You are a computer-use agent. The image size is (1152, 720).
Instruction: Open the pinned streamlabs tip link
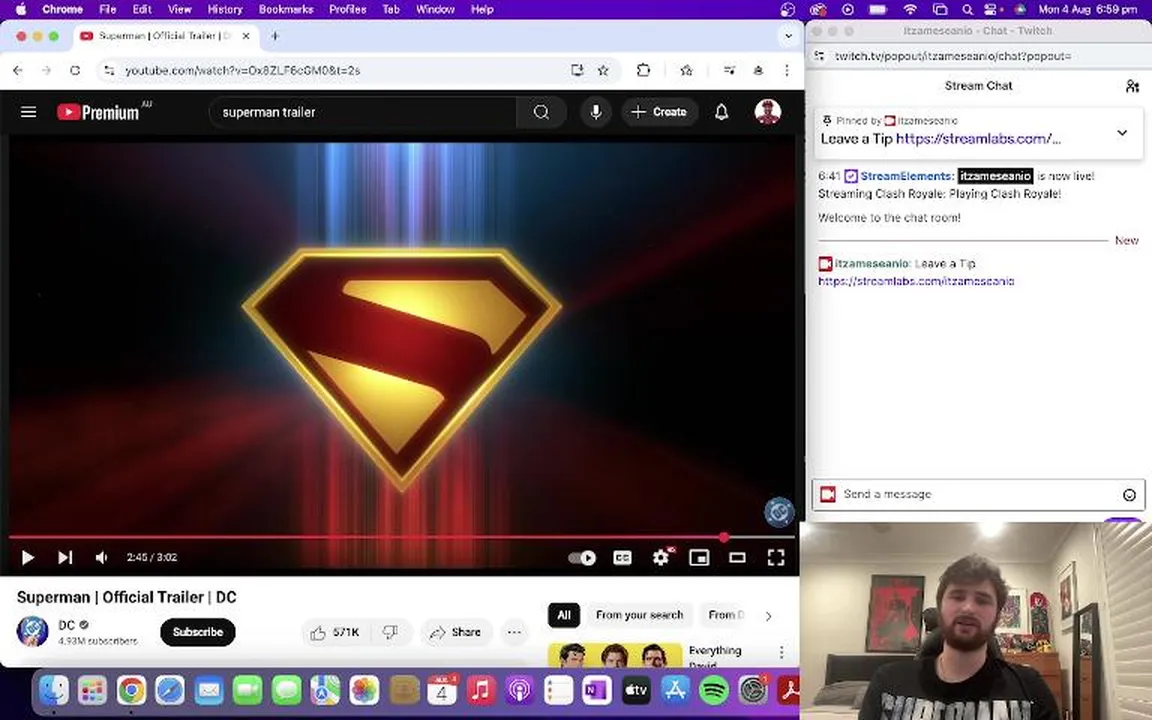pyautogui.click(x=978, y=139)
